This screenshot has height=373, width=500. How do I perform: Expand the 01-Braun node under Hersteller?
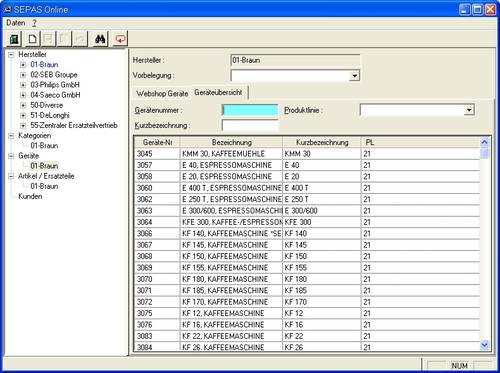(x=23, y=65)
